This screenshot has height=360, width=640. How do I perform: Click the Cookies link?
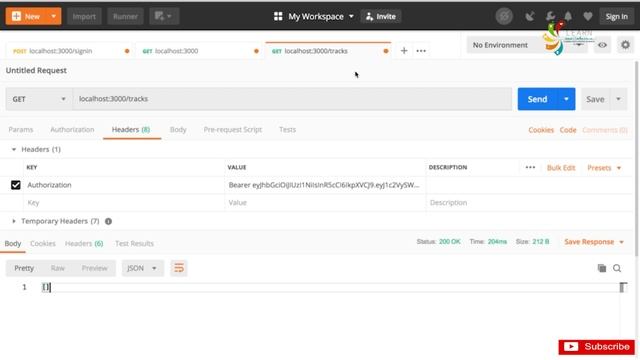(541, 130)
